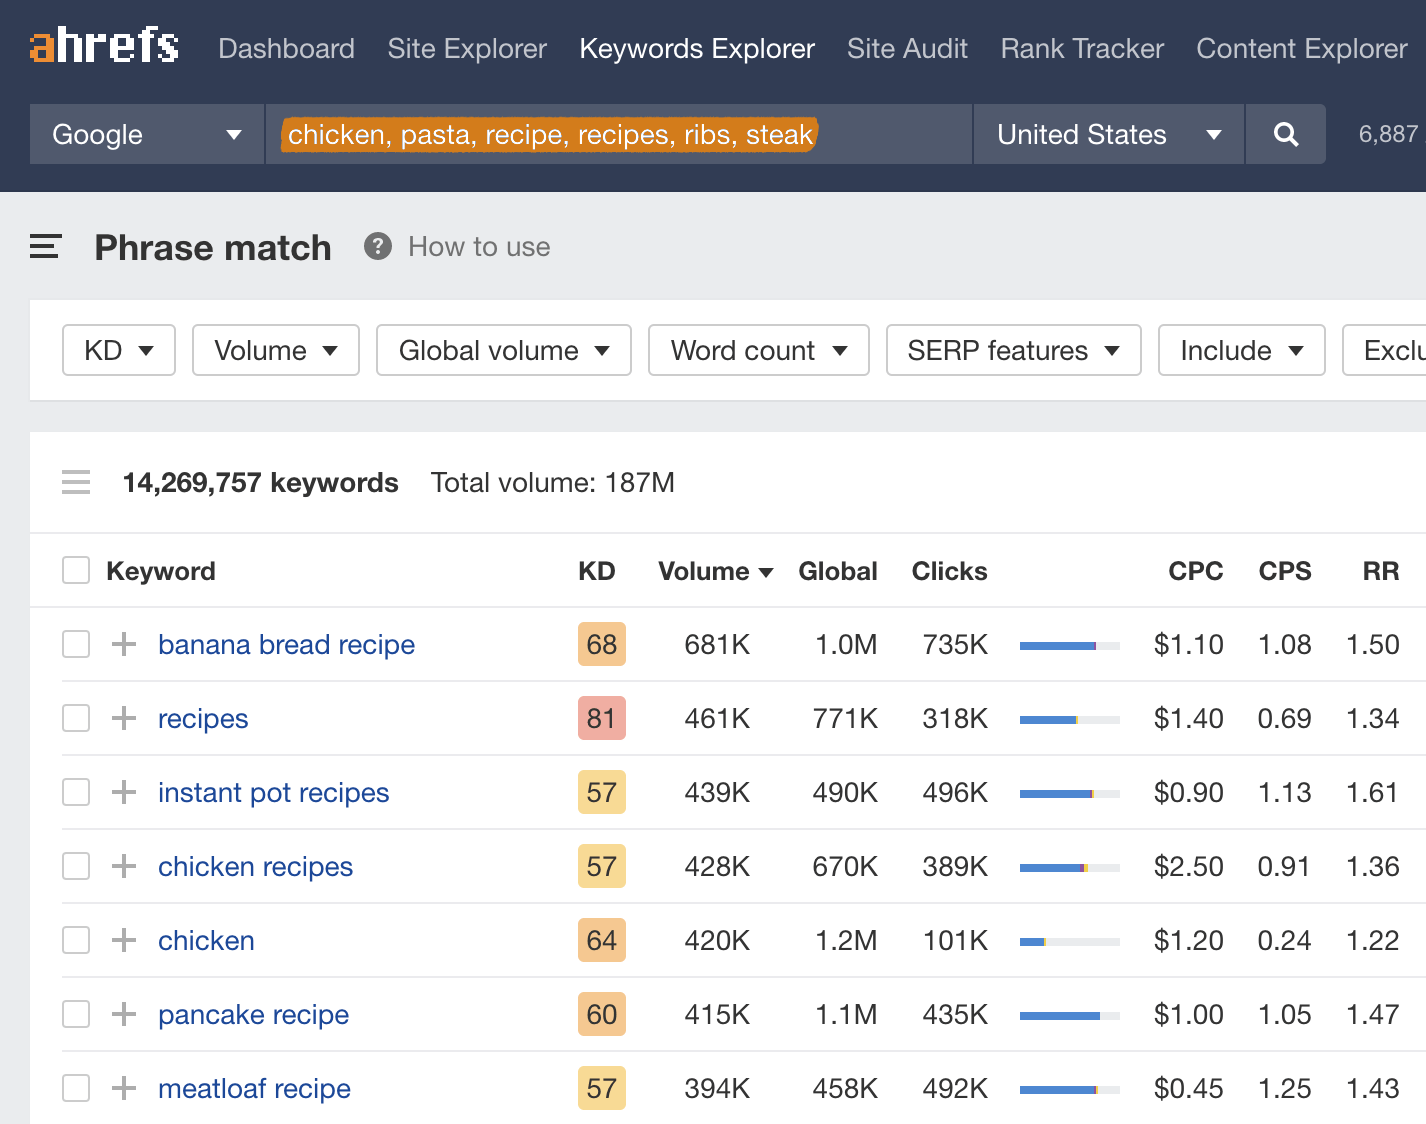The image size is (1426, 1124).
Task: Open the Rank Tracker nav item
Action: point(1082,48)
